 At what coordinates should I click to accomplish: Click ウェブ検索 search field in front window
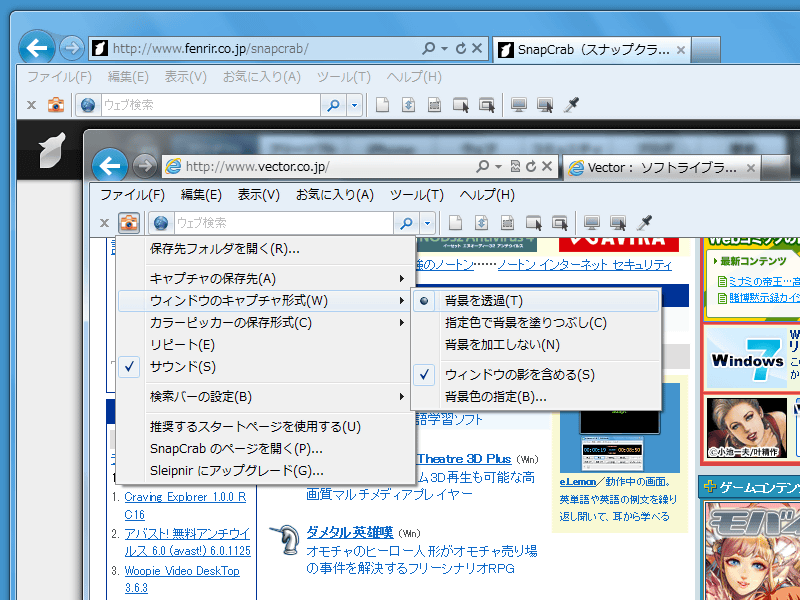coord(284,223)
